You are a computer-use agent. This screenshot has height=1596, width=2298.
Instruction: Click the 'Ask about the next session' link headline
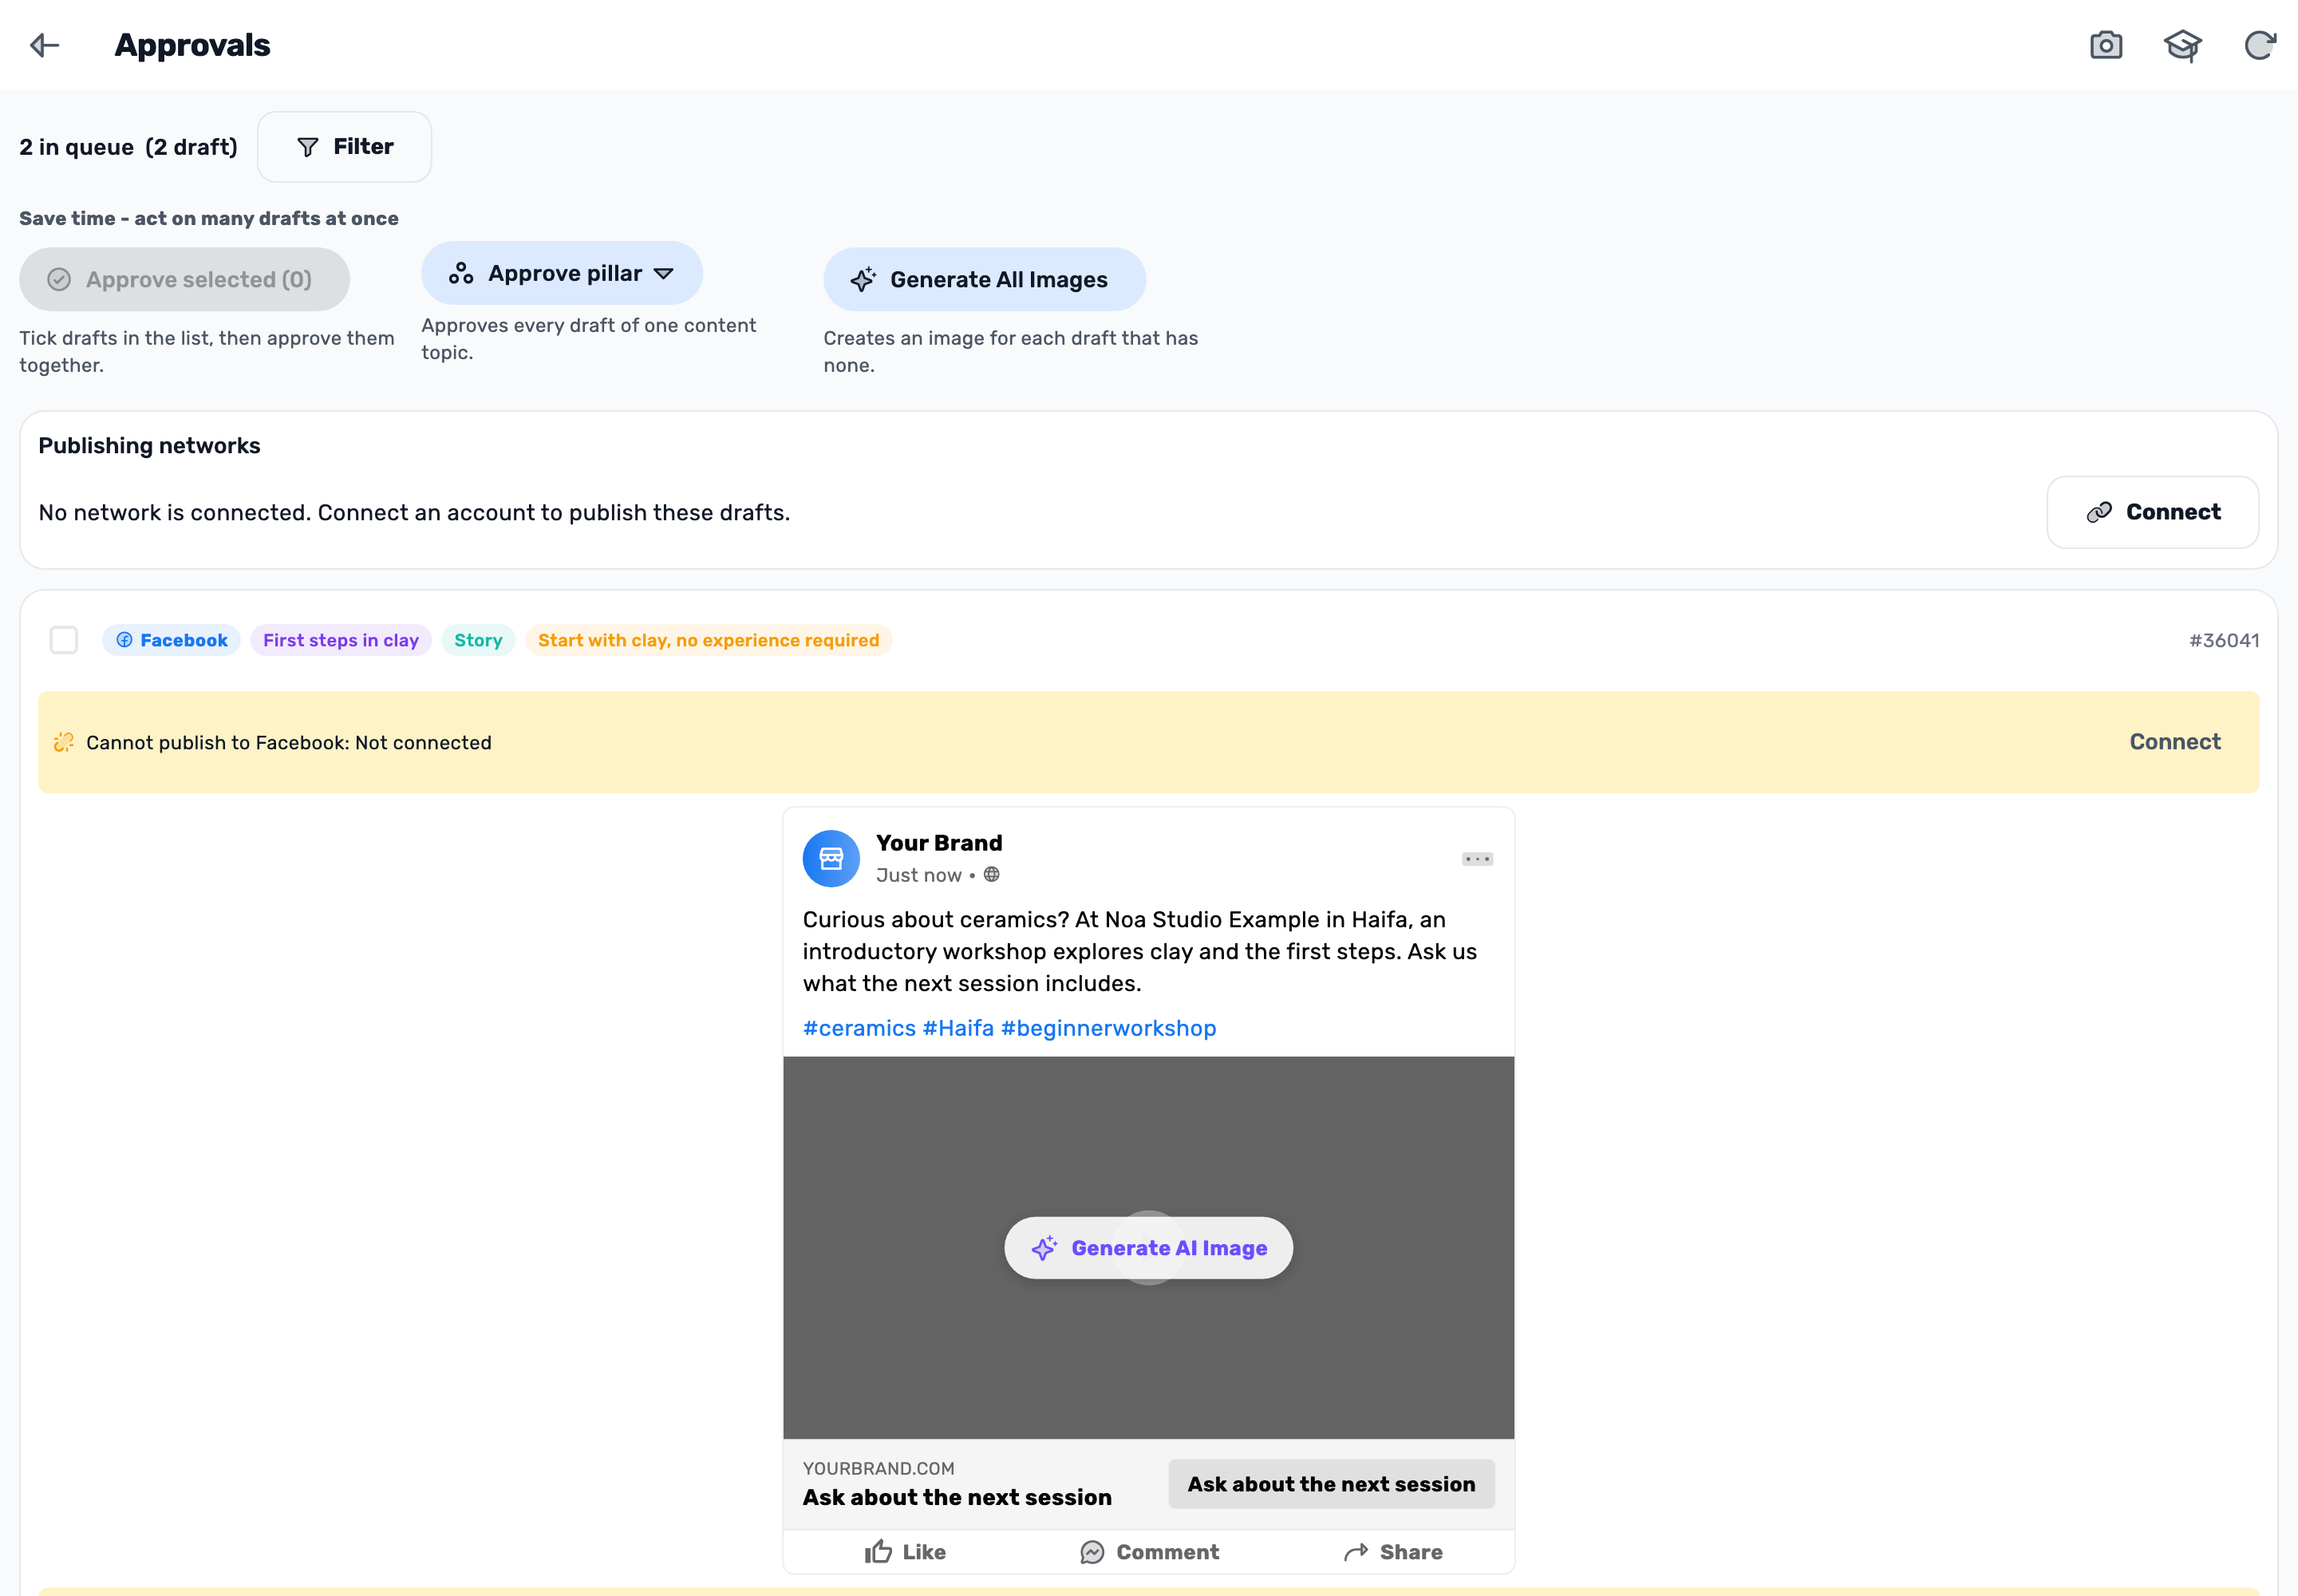point(958,1497)
